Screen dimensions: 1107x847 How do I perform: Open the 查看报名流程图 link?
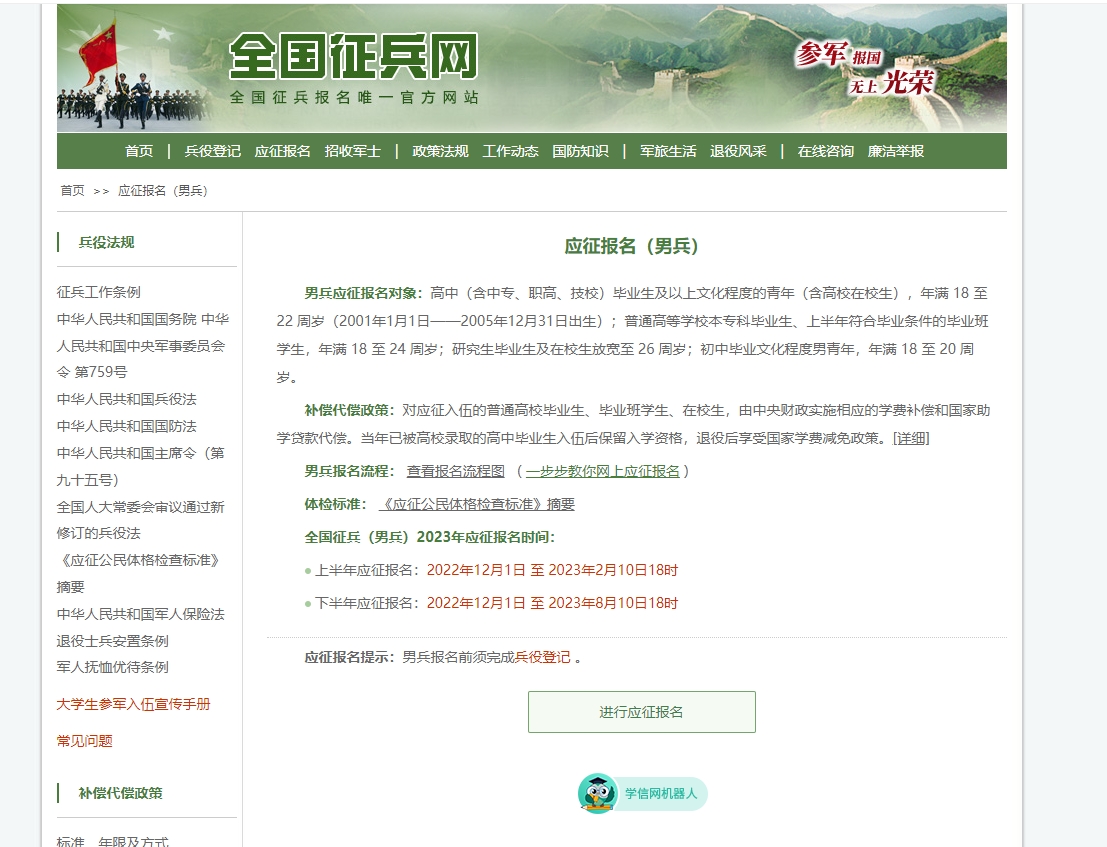455,471
